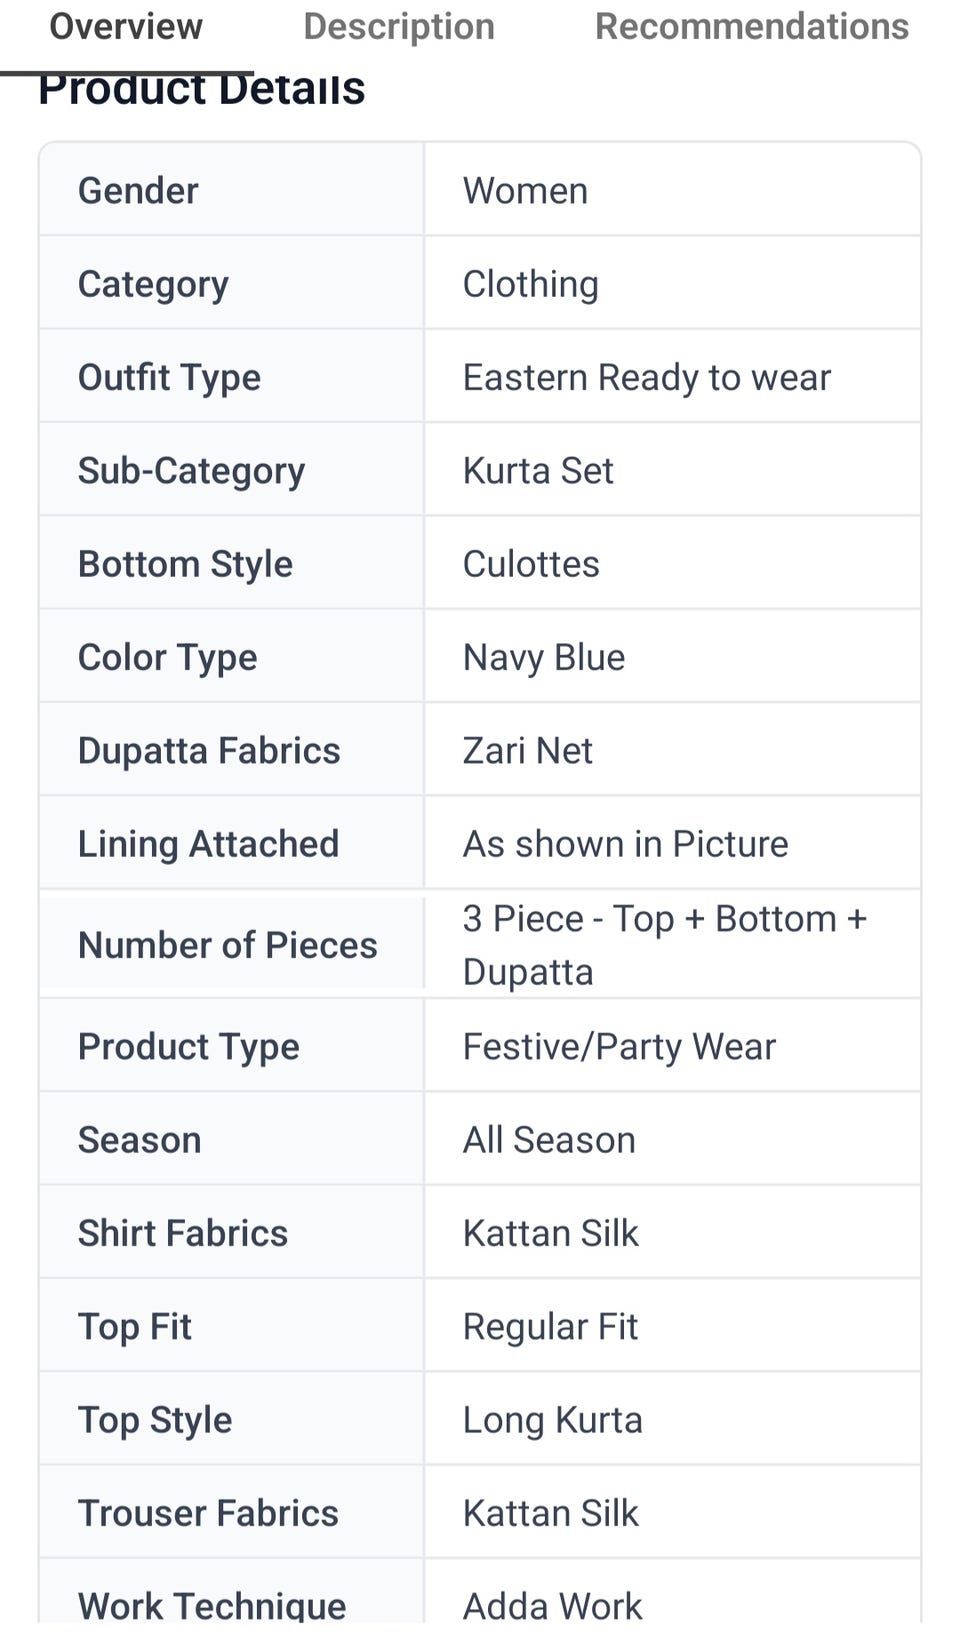Image resolution: width=960 pixels, height=1640 pixels.
Task: Click the Zari Net dupatta fabric value
Action: [527, 750]
